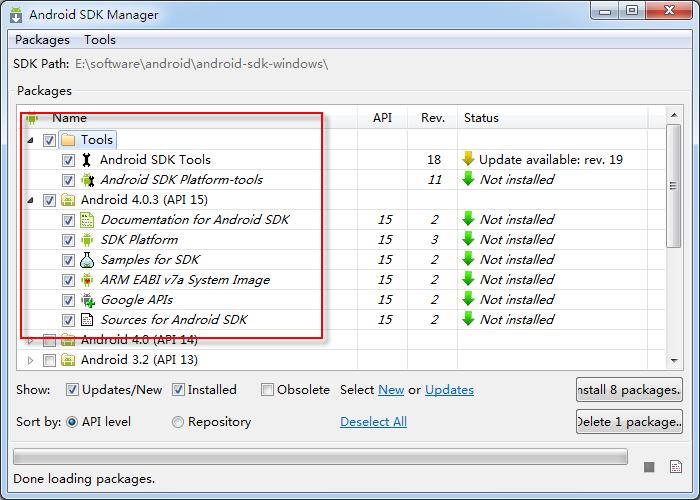The width and height of the screenshot is (700, 500).
Task: Click Delete 1 package button
Action: (x=629, y=422)
